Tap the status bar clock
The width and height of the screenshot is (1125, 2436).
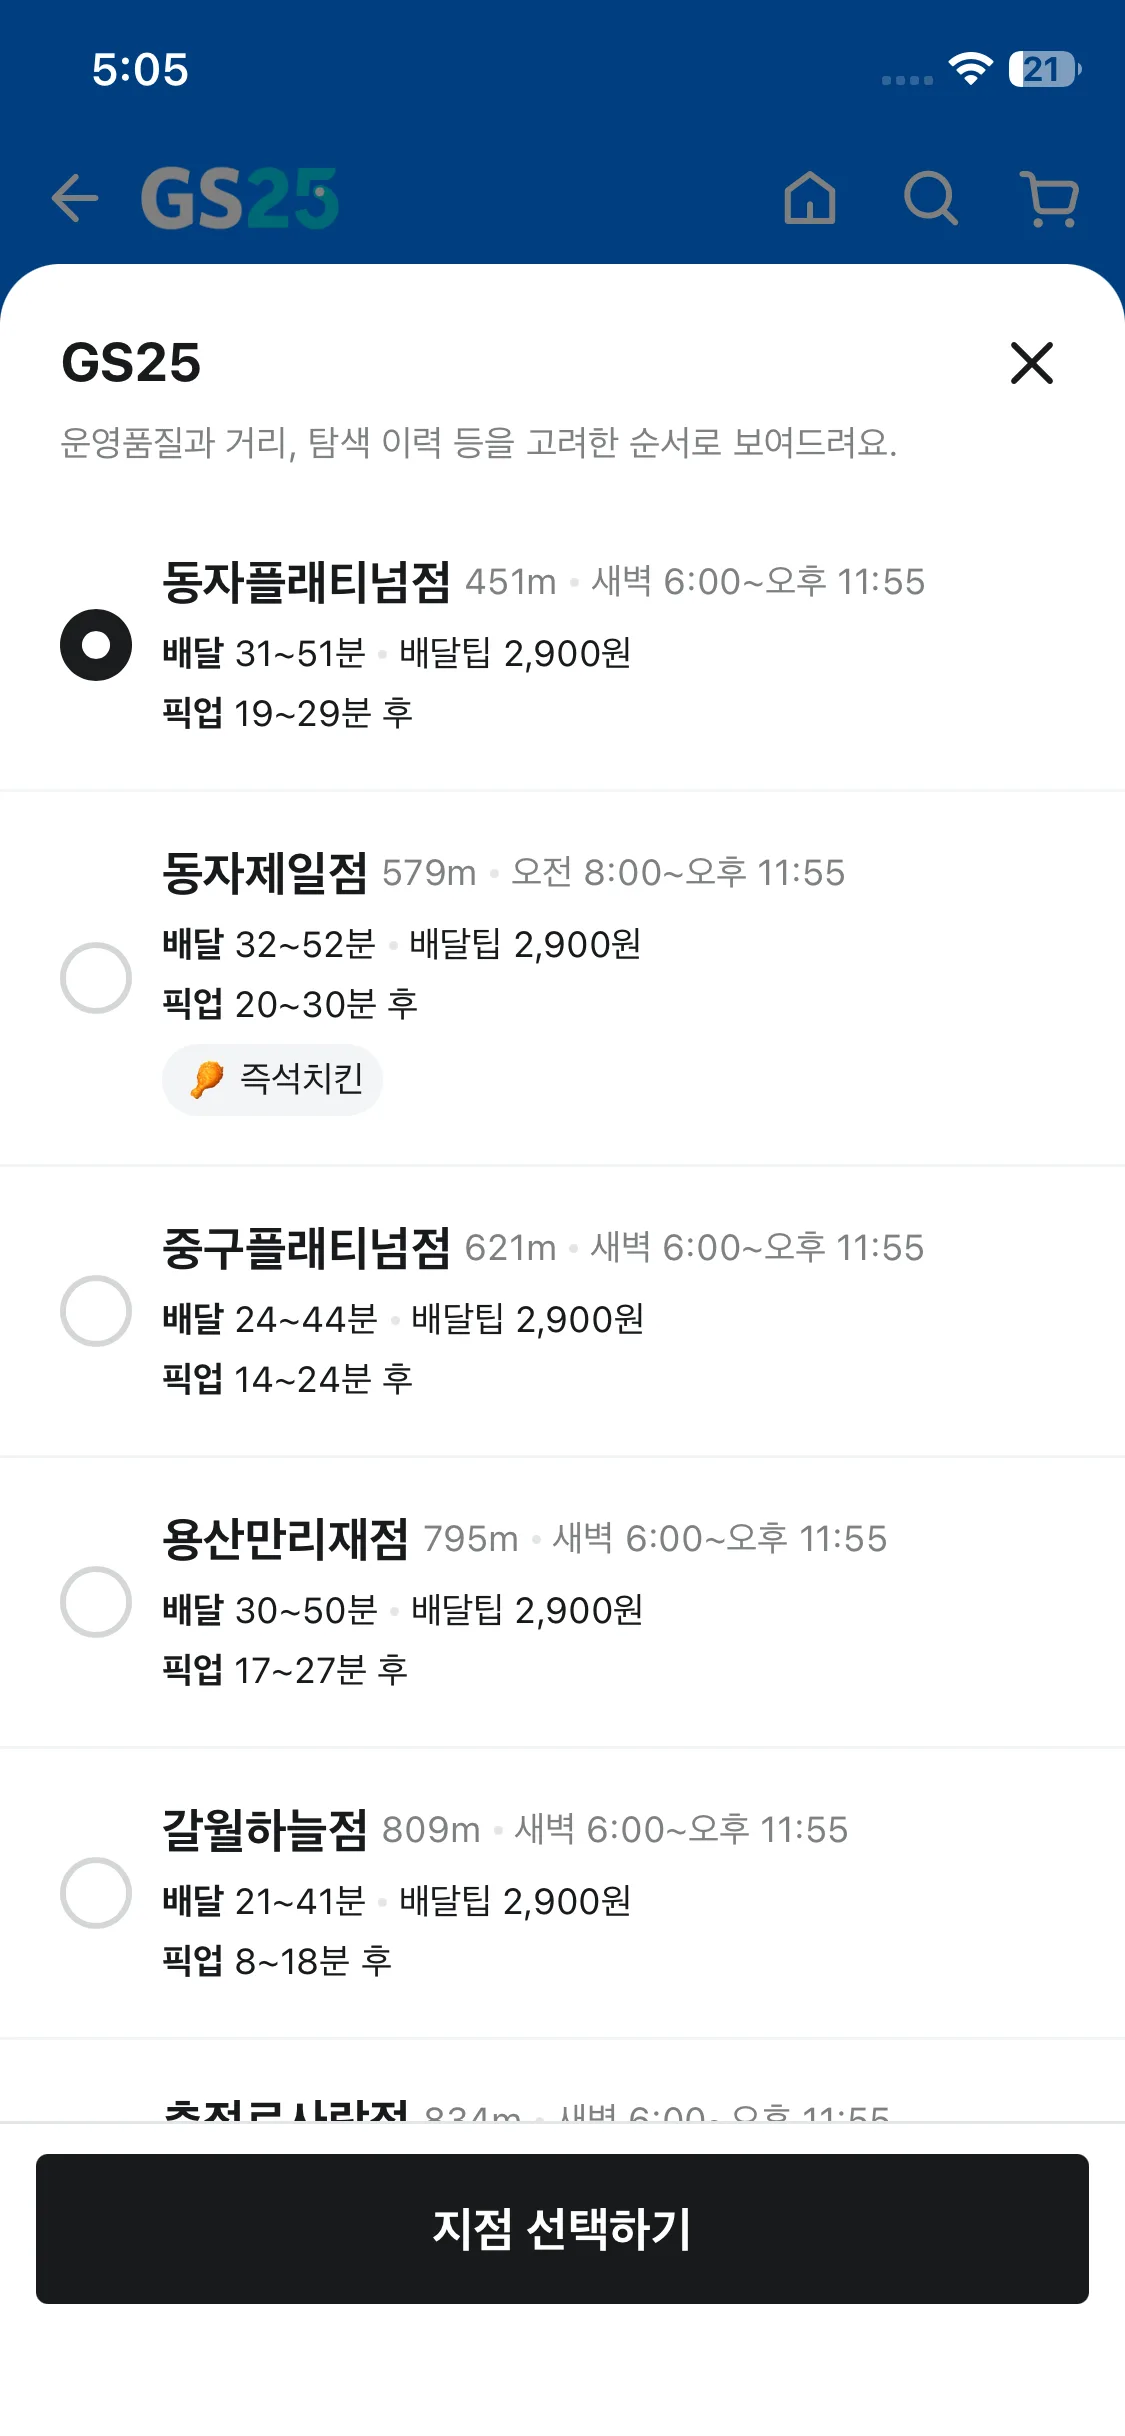pyautogui.click(x=140, y=69)
